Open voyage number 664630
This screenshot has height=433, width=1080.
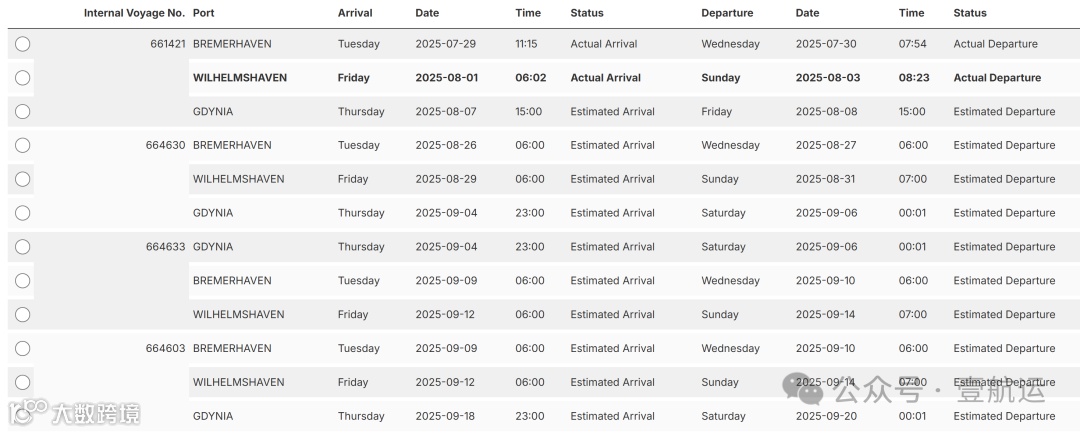165,145
